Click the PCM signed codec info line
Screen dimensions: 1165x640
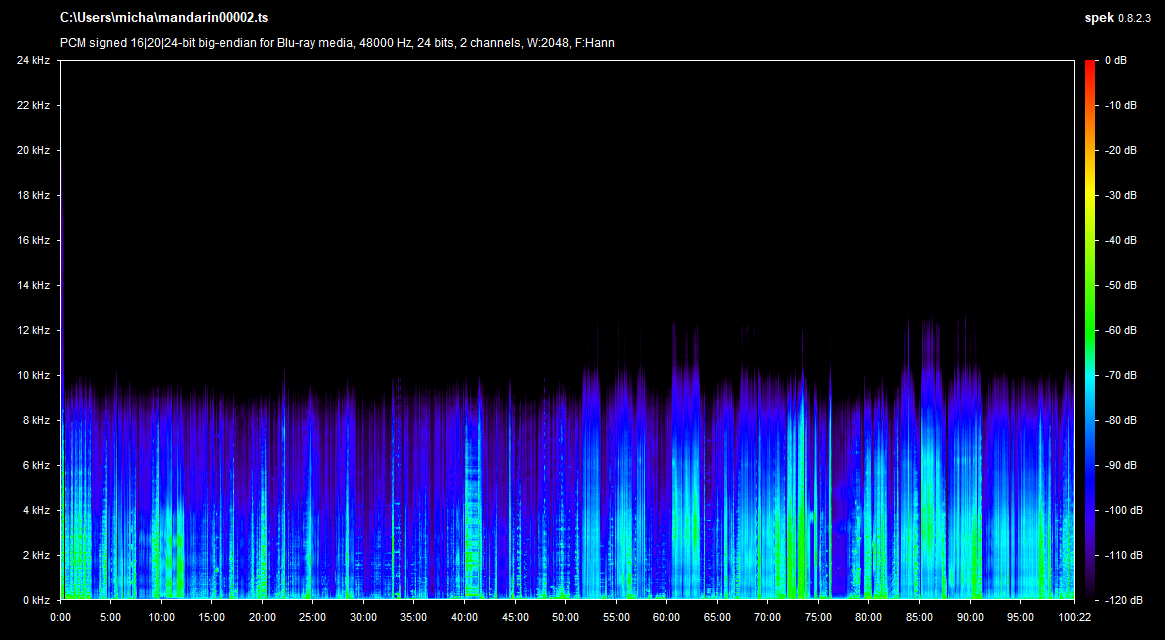click(x=337, y=42)
